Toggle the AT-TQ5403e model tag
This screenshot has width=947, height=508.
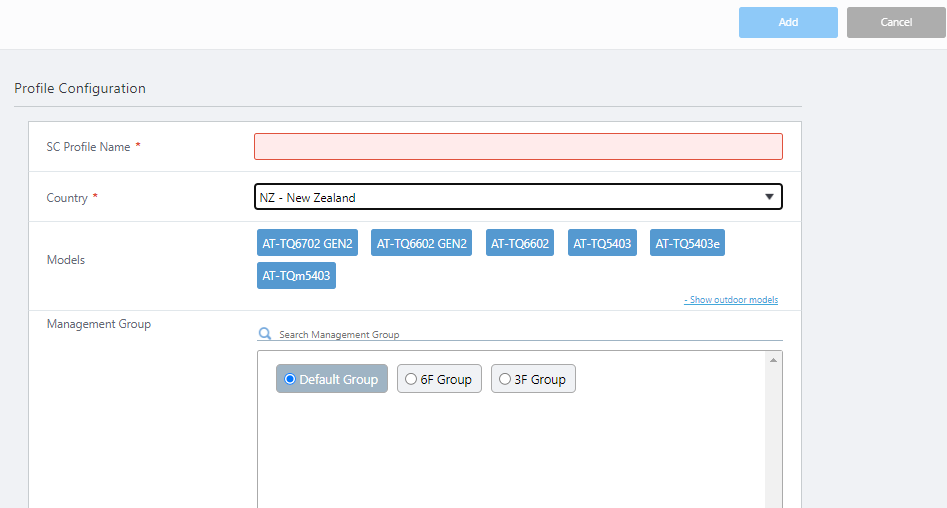click(687, 243)
